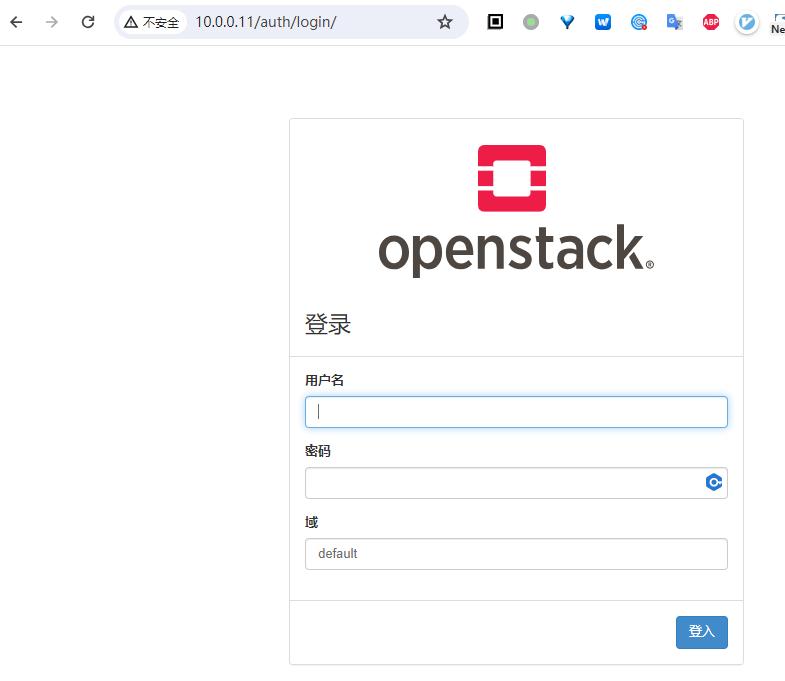Open the 不安全 site security warning
Screen dimensions: 785x681
[x=152, y=22]
